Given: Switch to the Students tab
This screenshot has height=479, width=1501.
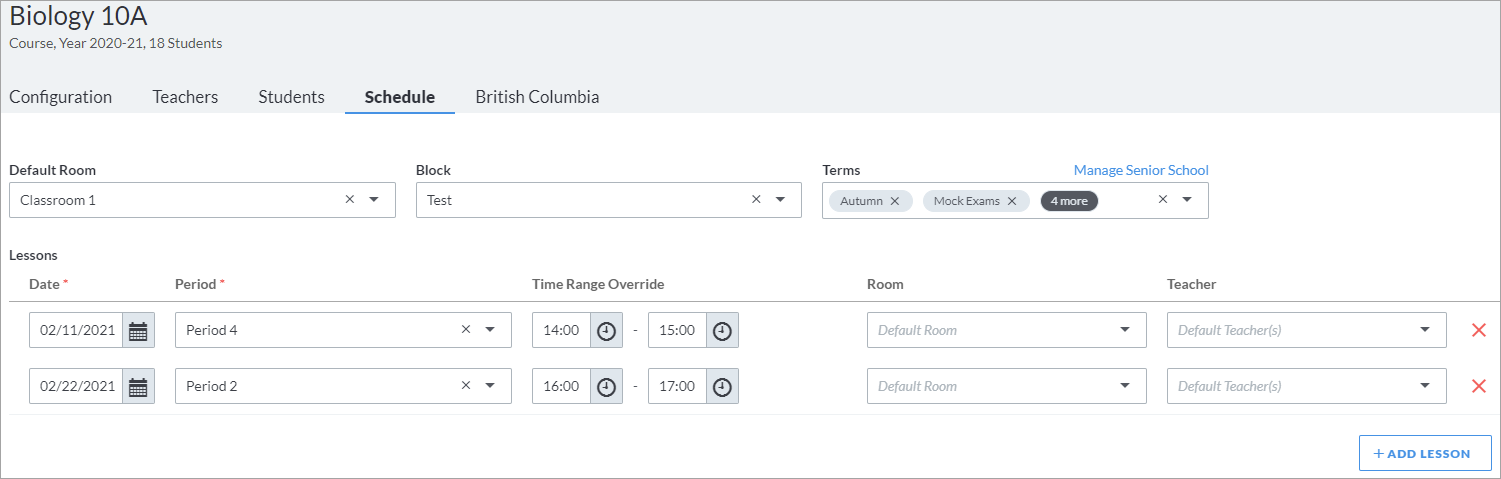Looking at the screenshot, I should [292, 97].
